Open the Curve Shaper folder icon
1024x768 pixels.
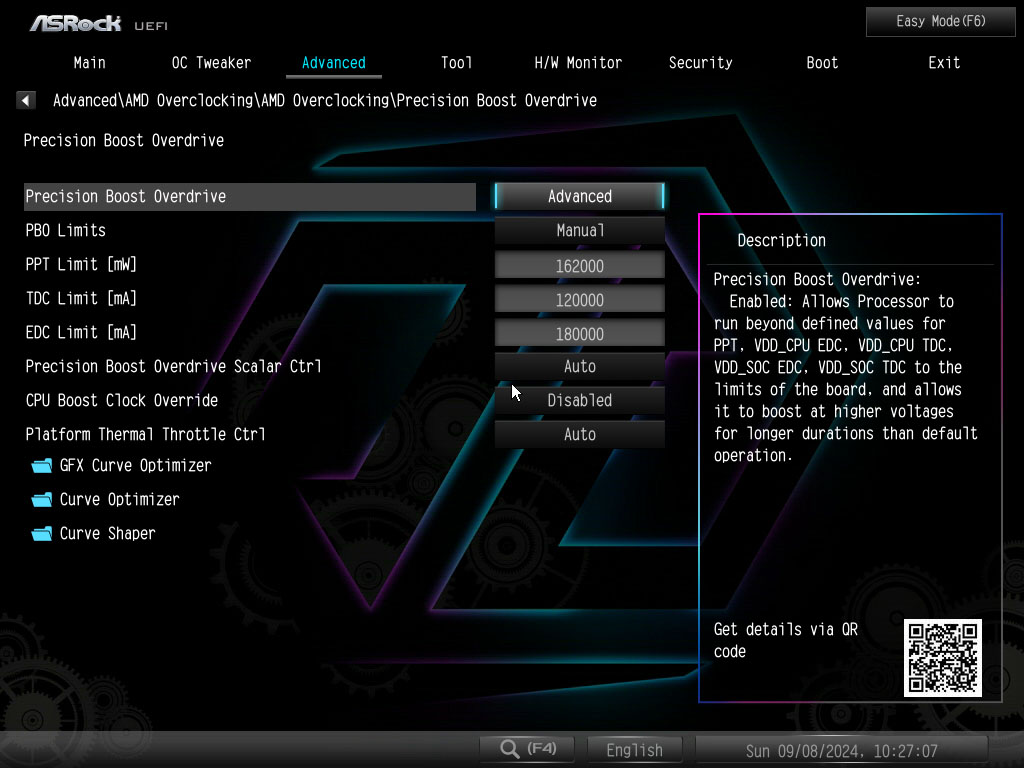(x=42, y=534)
